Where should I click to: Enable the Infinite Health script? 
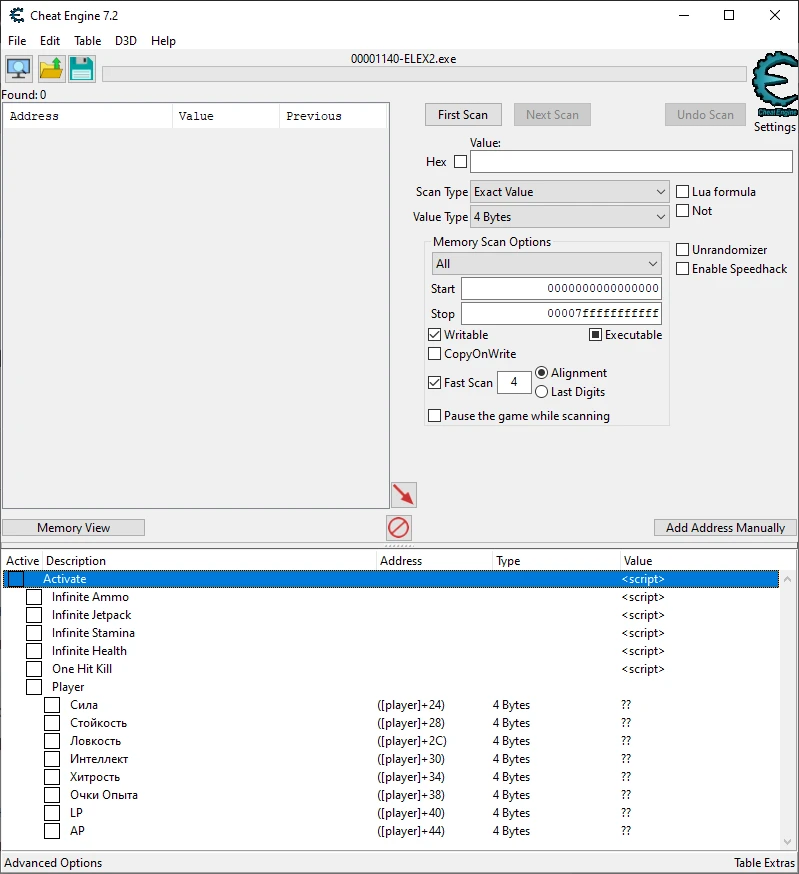pos(34,650)
